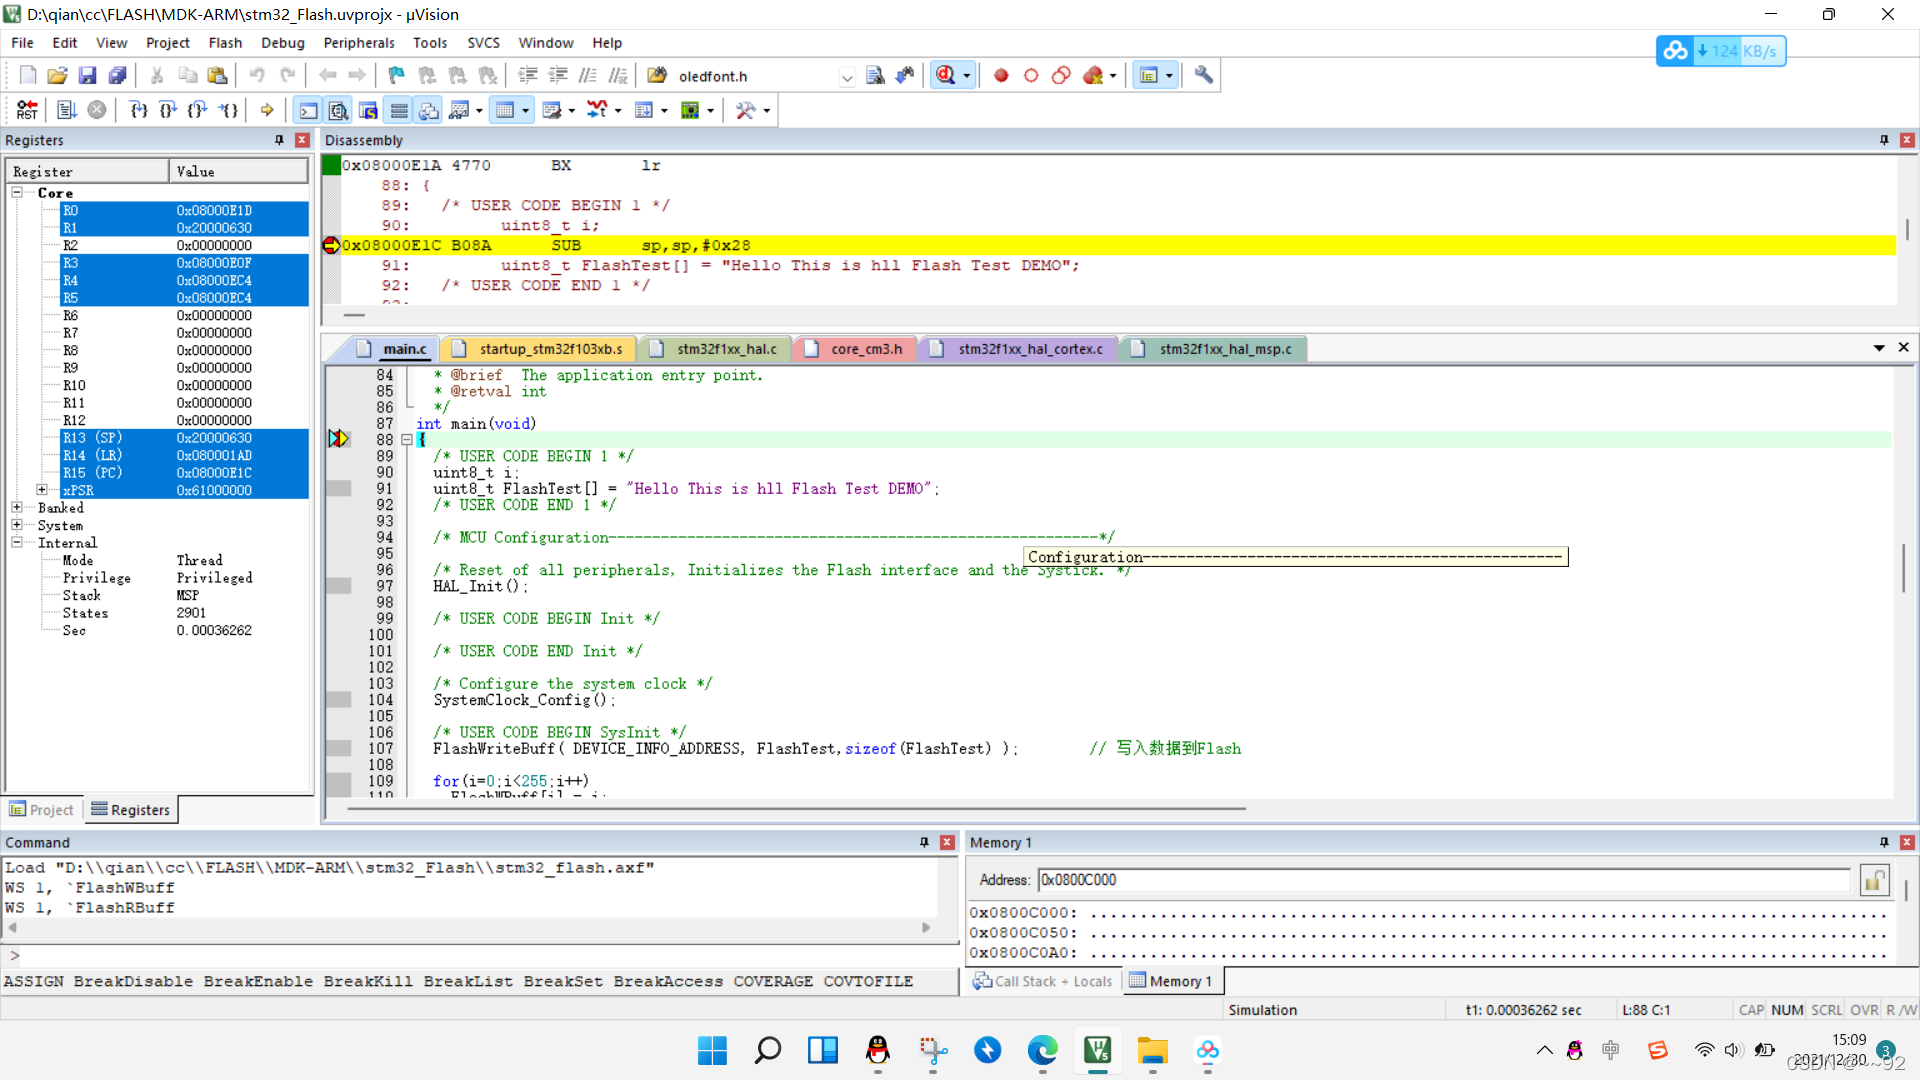Screen dimensions: 1920x1080
Task: Click the New file icon
Action: tap(28, 75)
